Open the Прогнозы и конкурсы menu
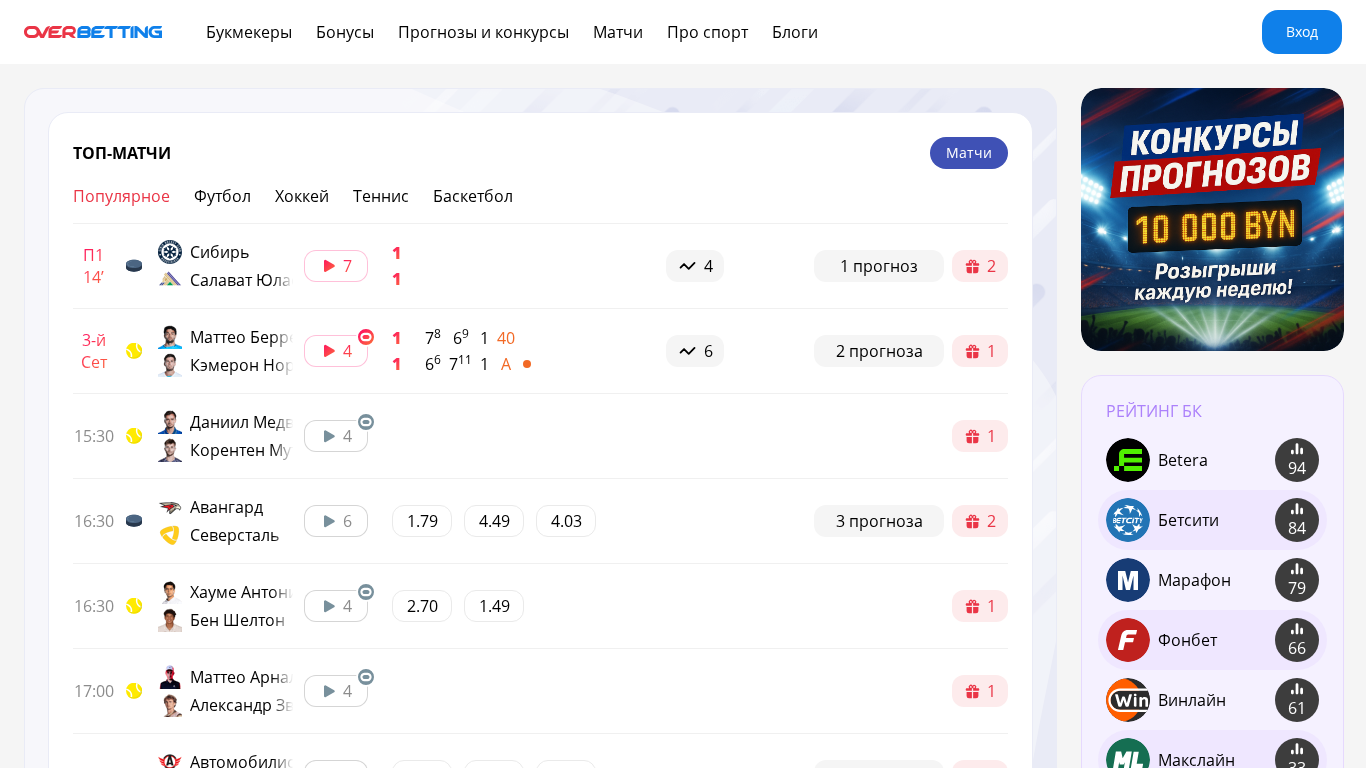The height and width of the screenshot is (768, 1366). (x=483, y=32)
